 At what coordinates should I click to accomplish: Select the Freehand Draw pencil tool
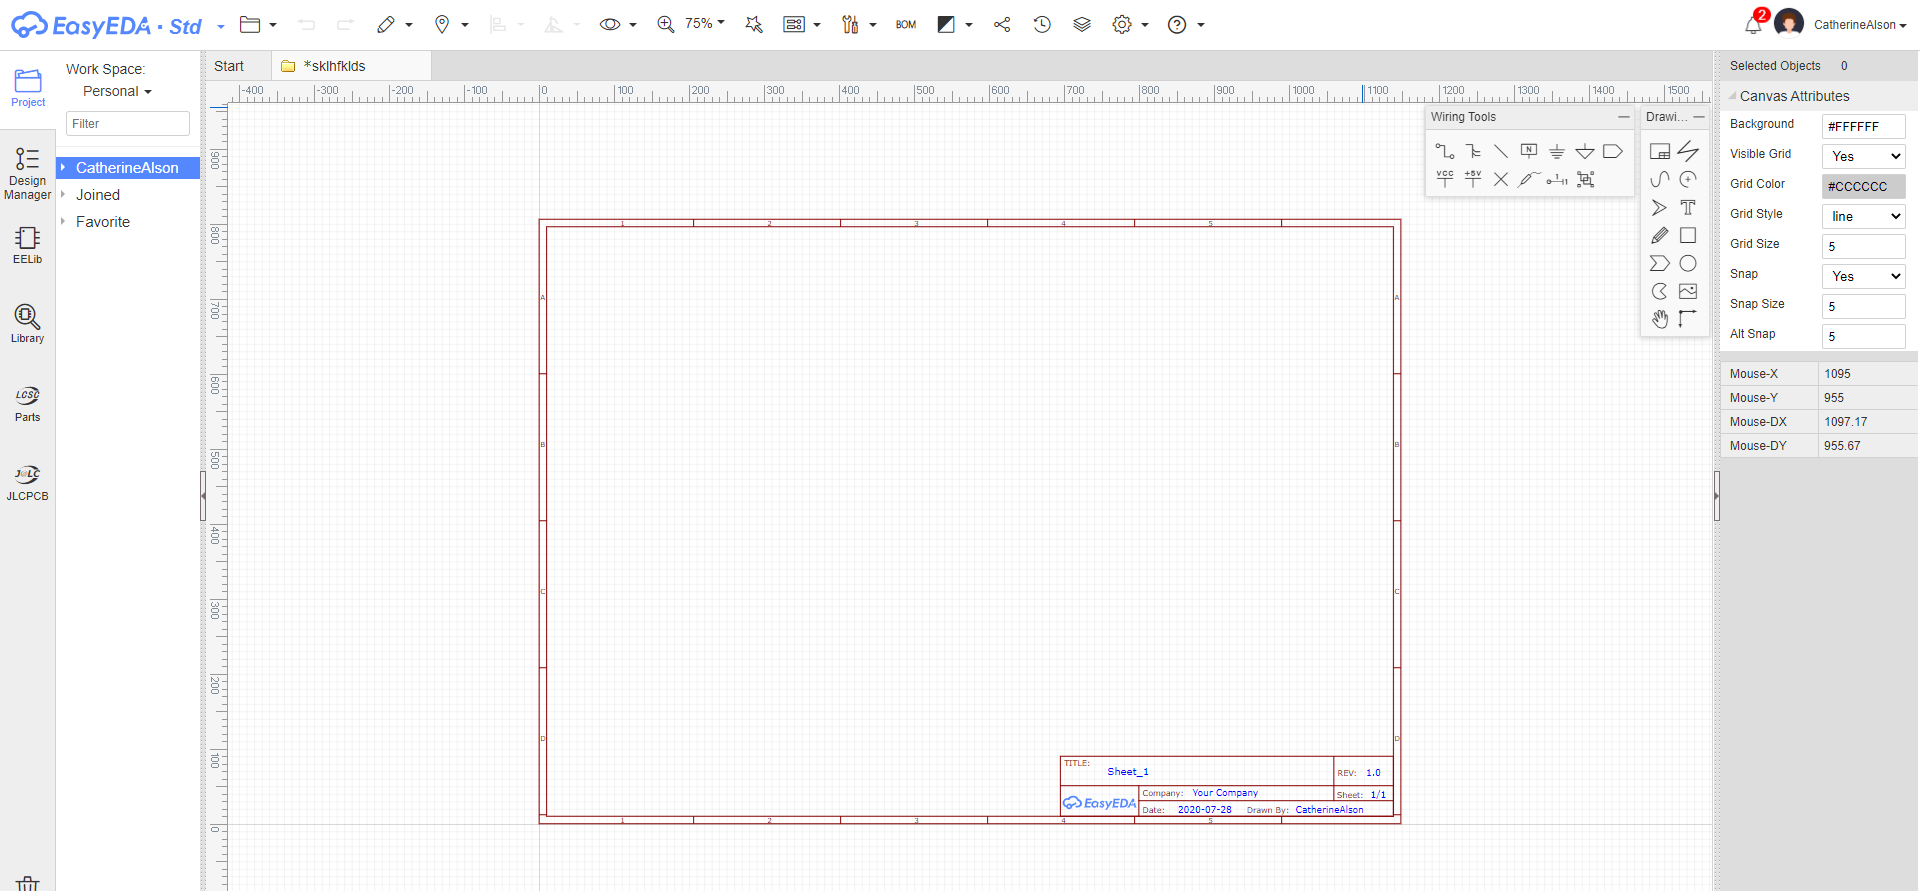(1660, 235)
